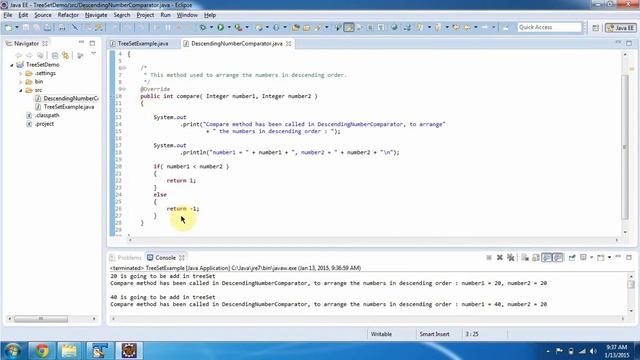This screenshot has height=360, width=640.
Task: Select the Console tab
Action: click(165, 258)
